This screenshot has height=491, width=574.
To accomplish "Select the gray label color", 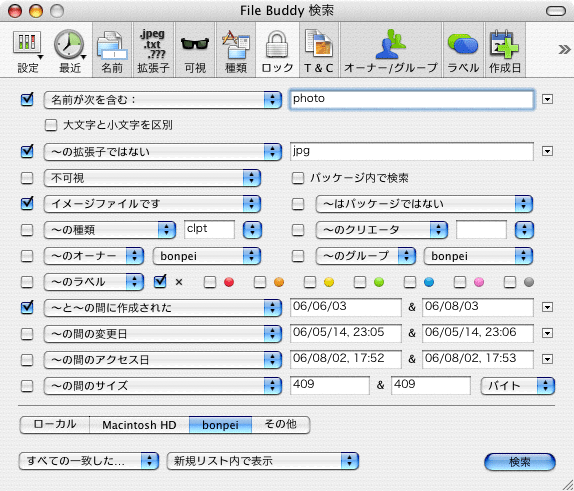I will 510,282.
